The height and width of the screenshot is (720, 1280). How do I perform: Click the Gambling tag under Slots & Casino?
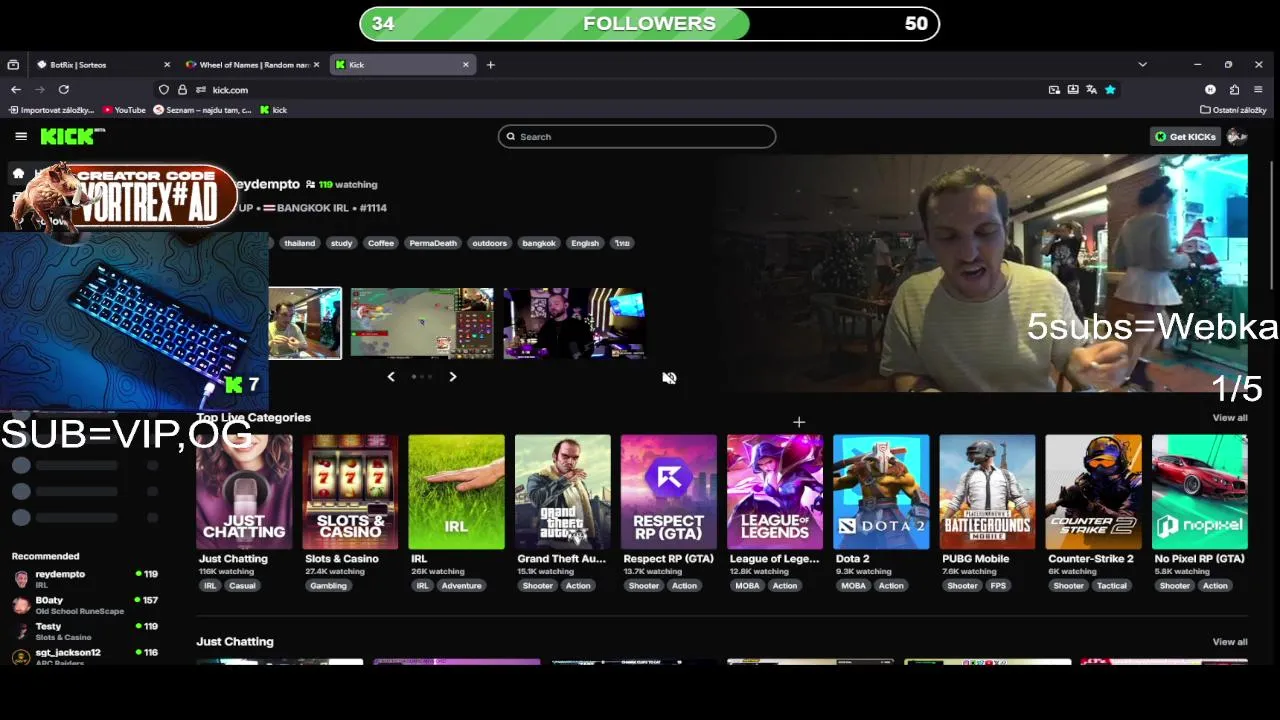pos(328,586)
